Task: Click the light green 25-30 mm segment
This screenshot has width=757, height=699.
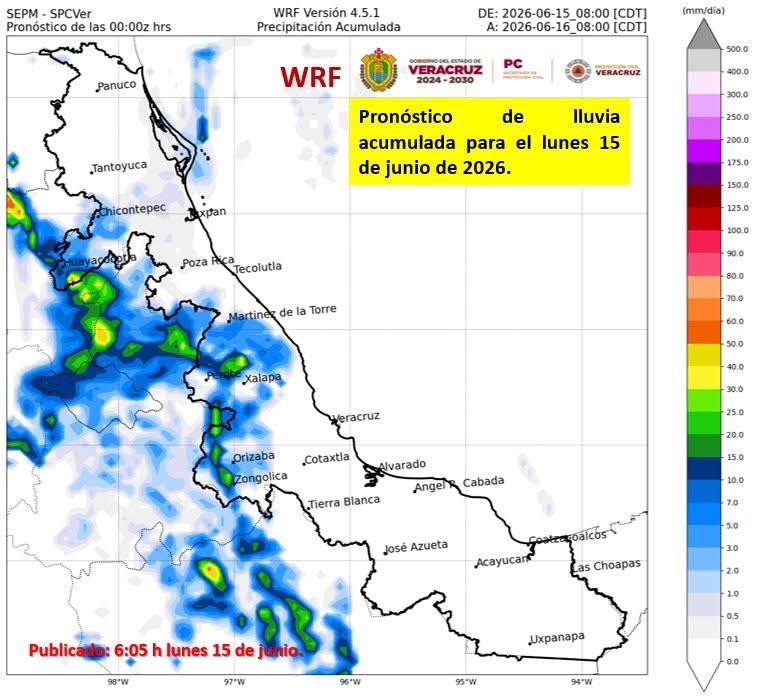Action: coord(704,401)
